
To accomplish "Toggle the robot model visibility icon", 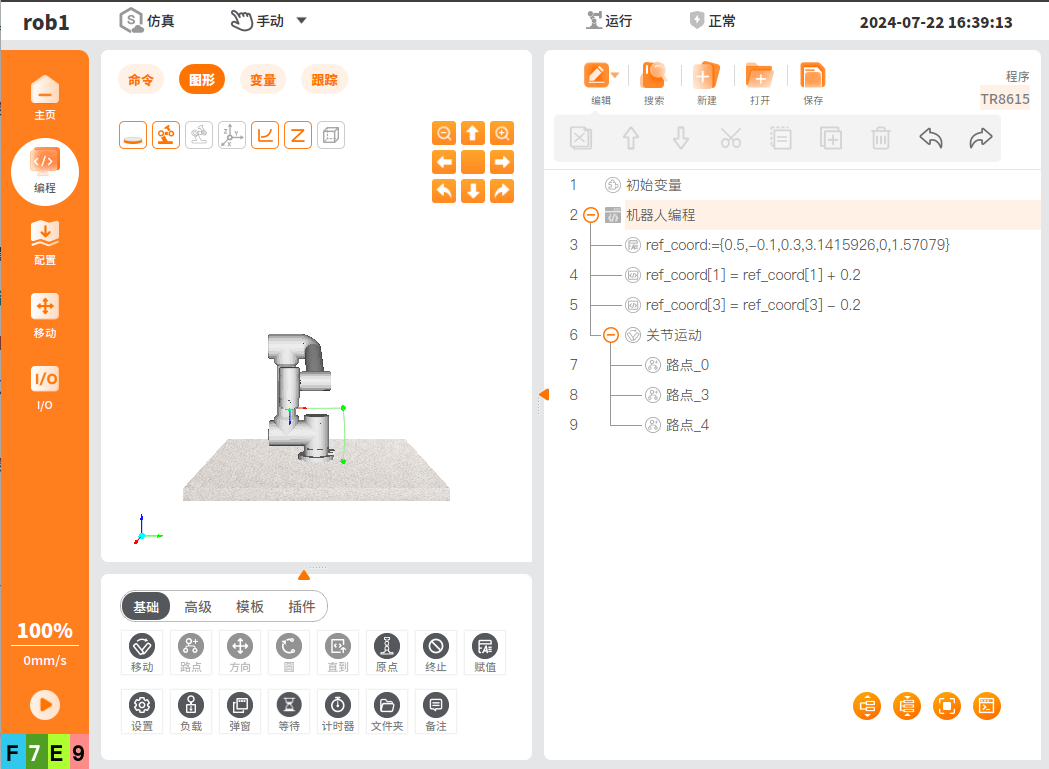I will (x=166, y=135).
